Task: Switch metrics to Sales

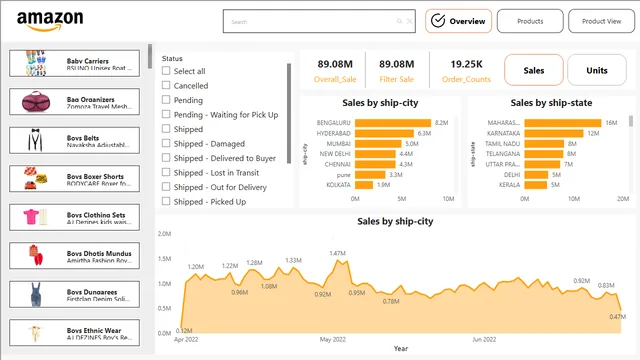Action: click(534, 70)
